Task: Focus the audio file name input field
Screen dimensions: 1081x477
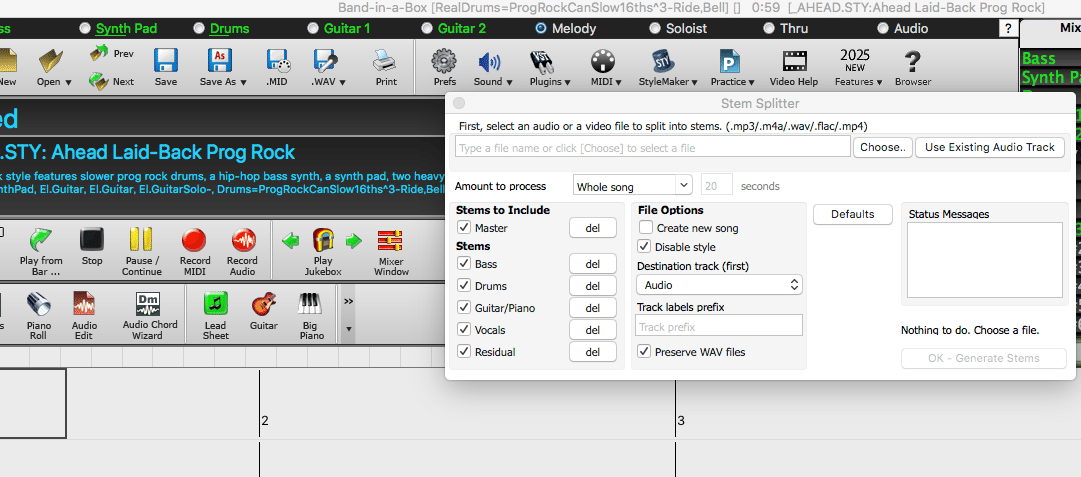Action: coord(653,147)
